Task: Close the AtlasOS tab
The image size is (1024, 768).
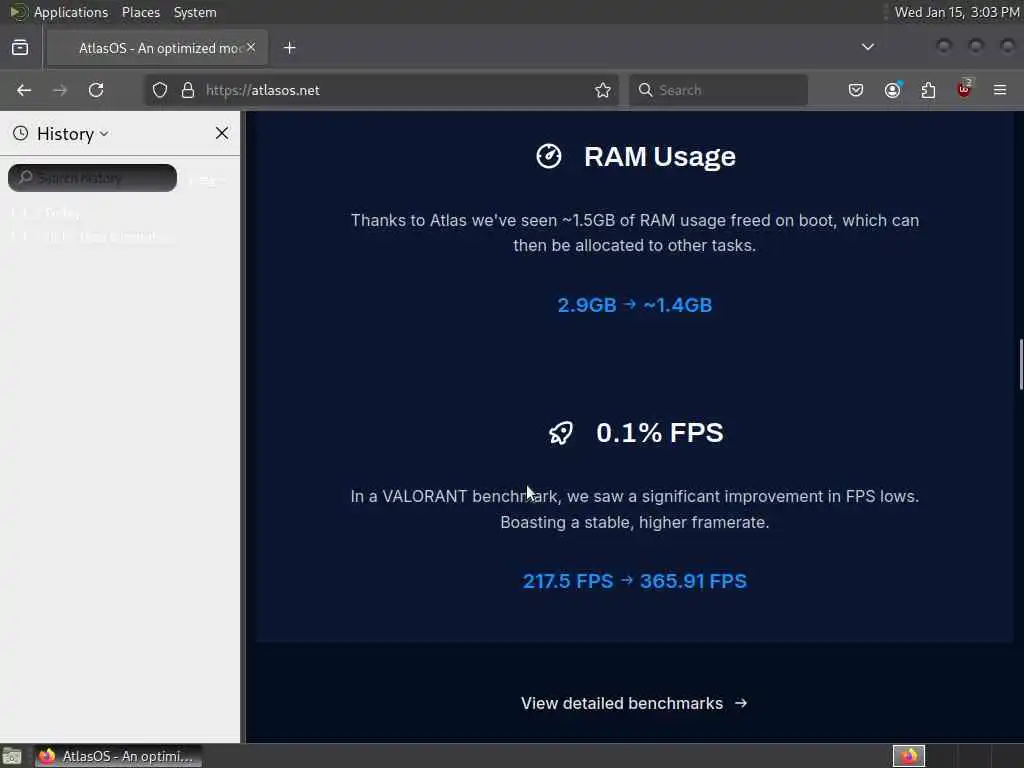Action: click(251, 47)
